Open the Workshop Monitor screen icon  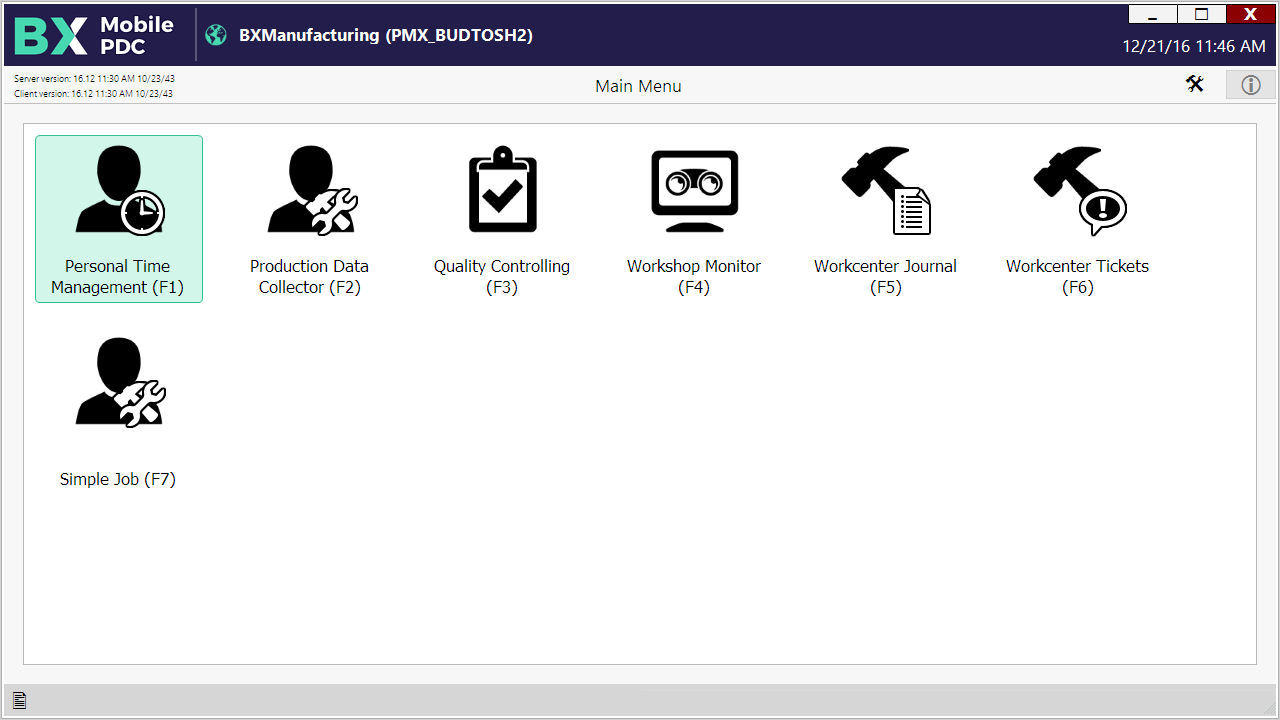point(694,191)
